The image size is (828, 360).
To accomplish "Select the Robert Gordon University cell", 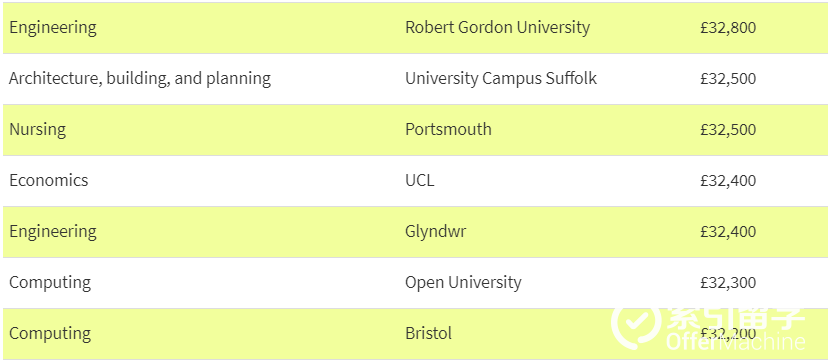I will pyautogui.click(x=497, y=27).
